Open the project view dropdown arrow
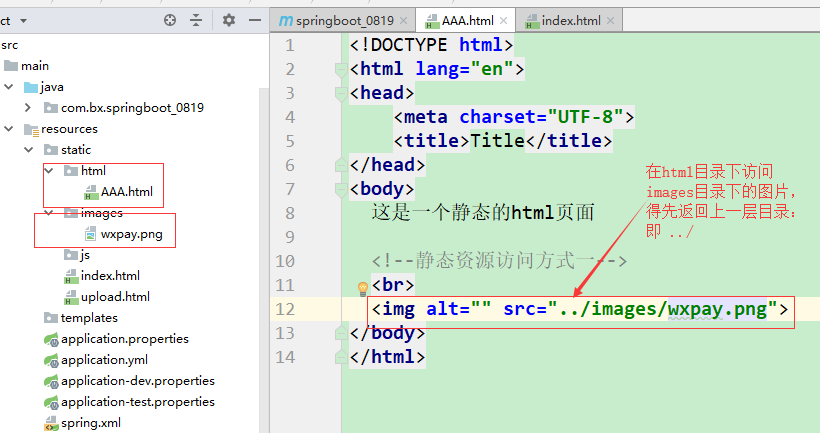The image size is (820, 433). (24, 21)
